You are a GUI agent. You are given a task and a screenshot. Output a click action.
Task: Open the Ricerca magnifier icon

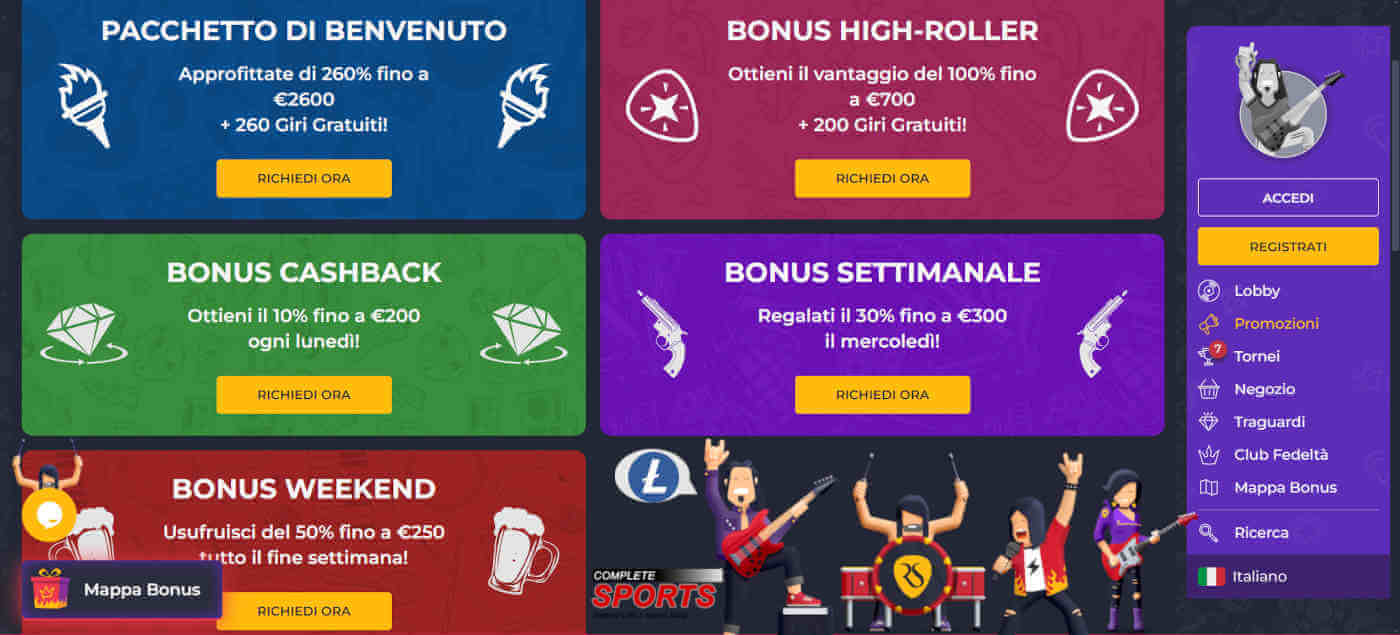1209,533
